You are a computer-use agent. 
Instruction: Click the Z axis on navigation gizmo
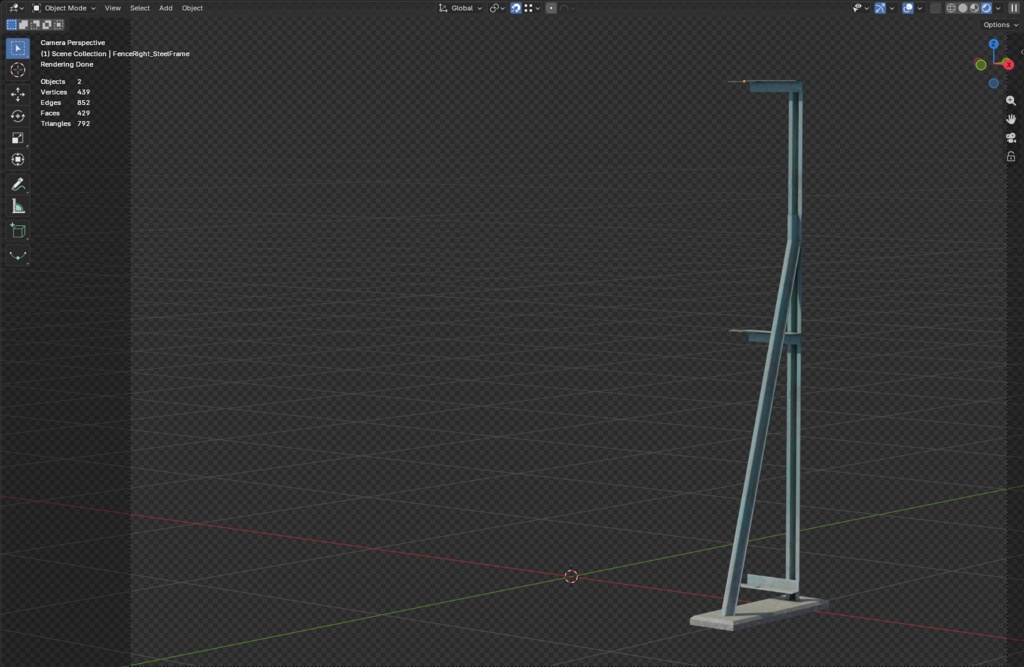[993, 44]
